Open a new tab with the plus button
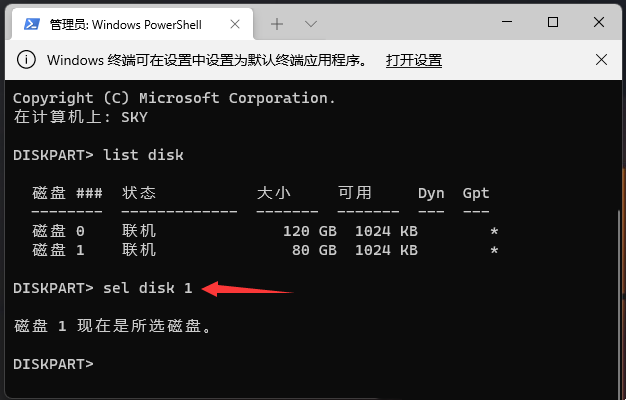The height and width of the screenshot is (400, 626). (x=277, y=22)
